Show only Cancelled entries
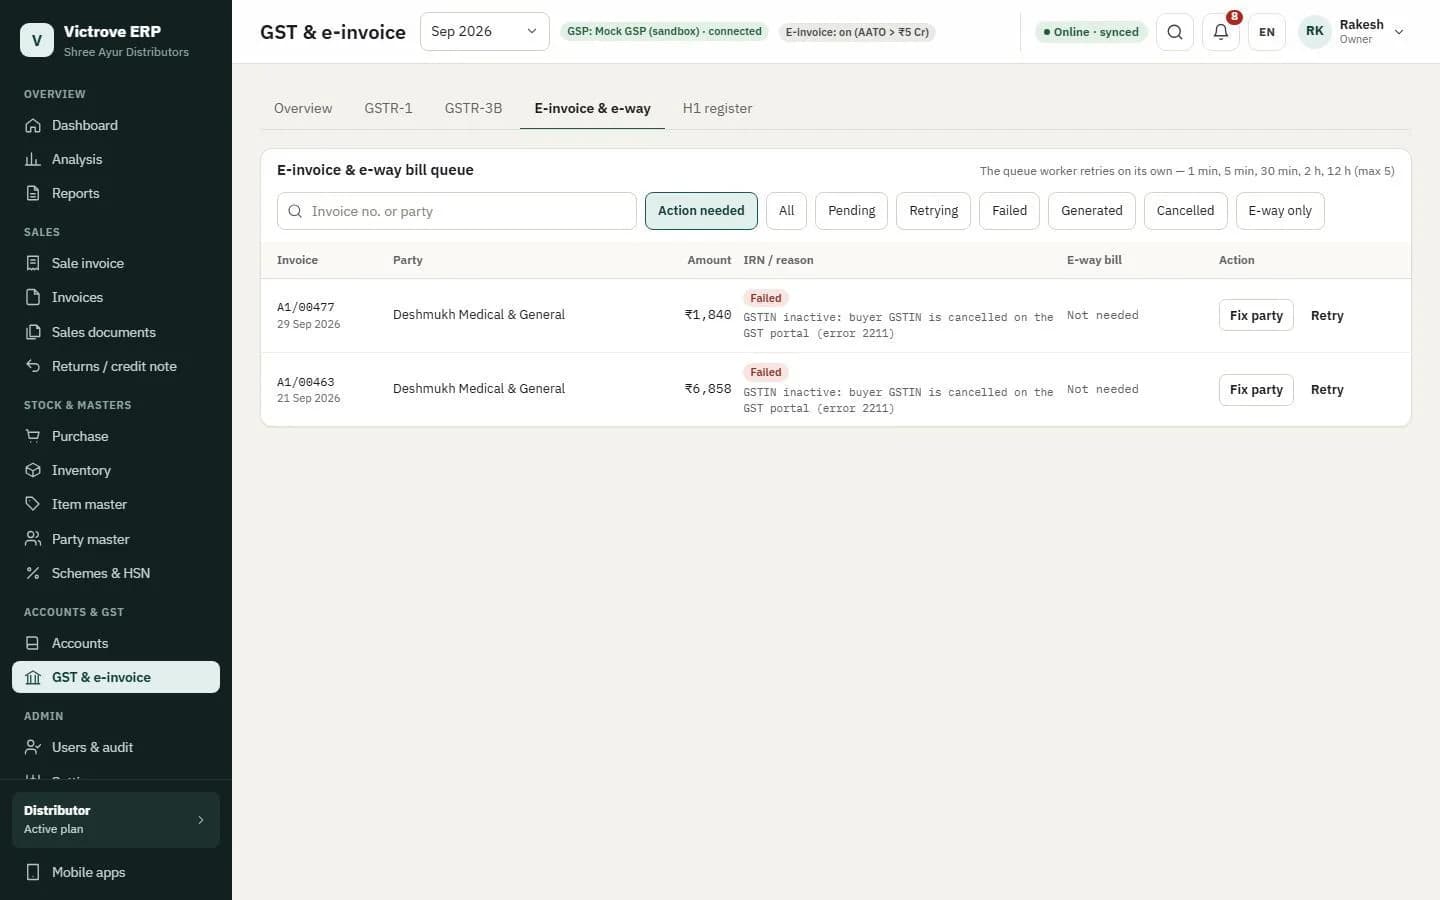 1186,211
